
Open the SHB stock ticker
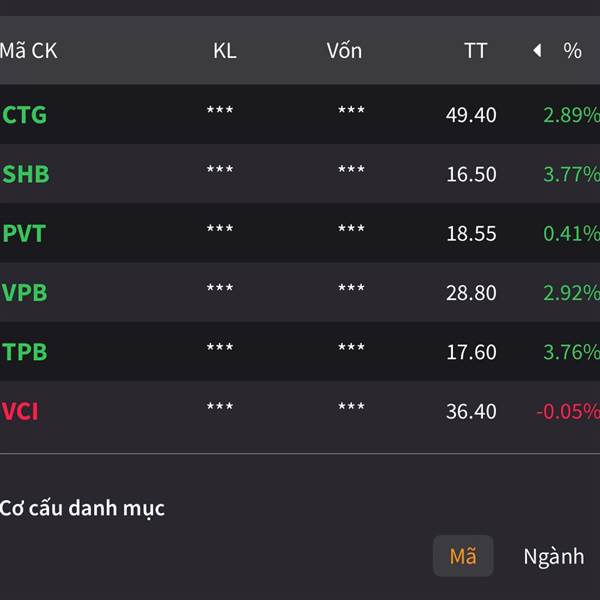click(26, 174)
